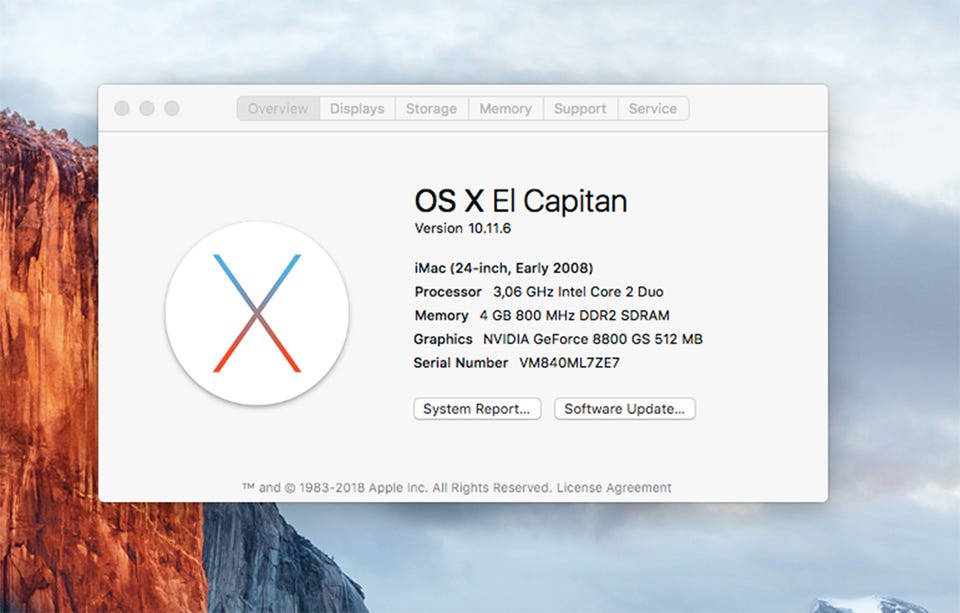Click the window's zoom button
This screenshot has width=960, height=613.
172,108
